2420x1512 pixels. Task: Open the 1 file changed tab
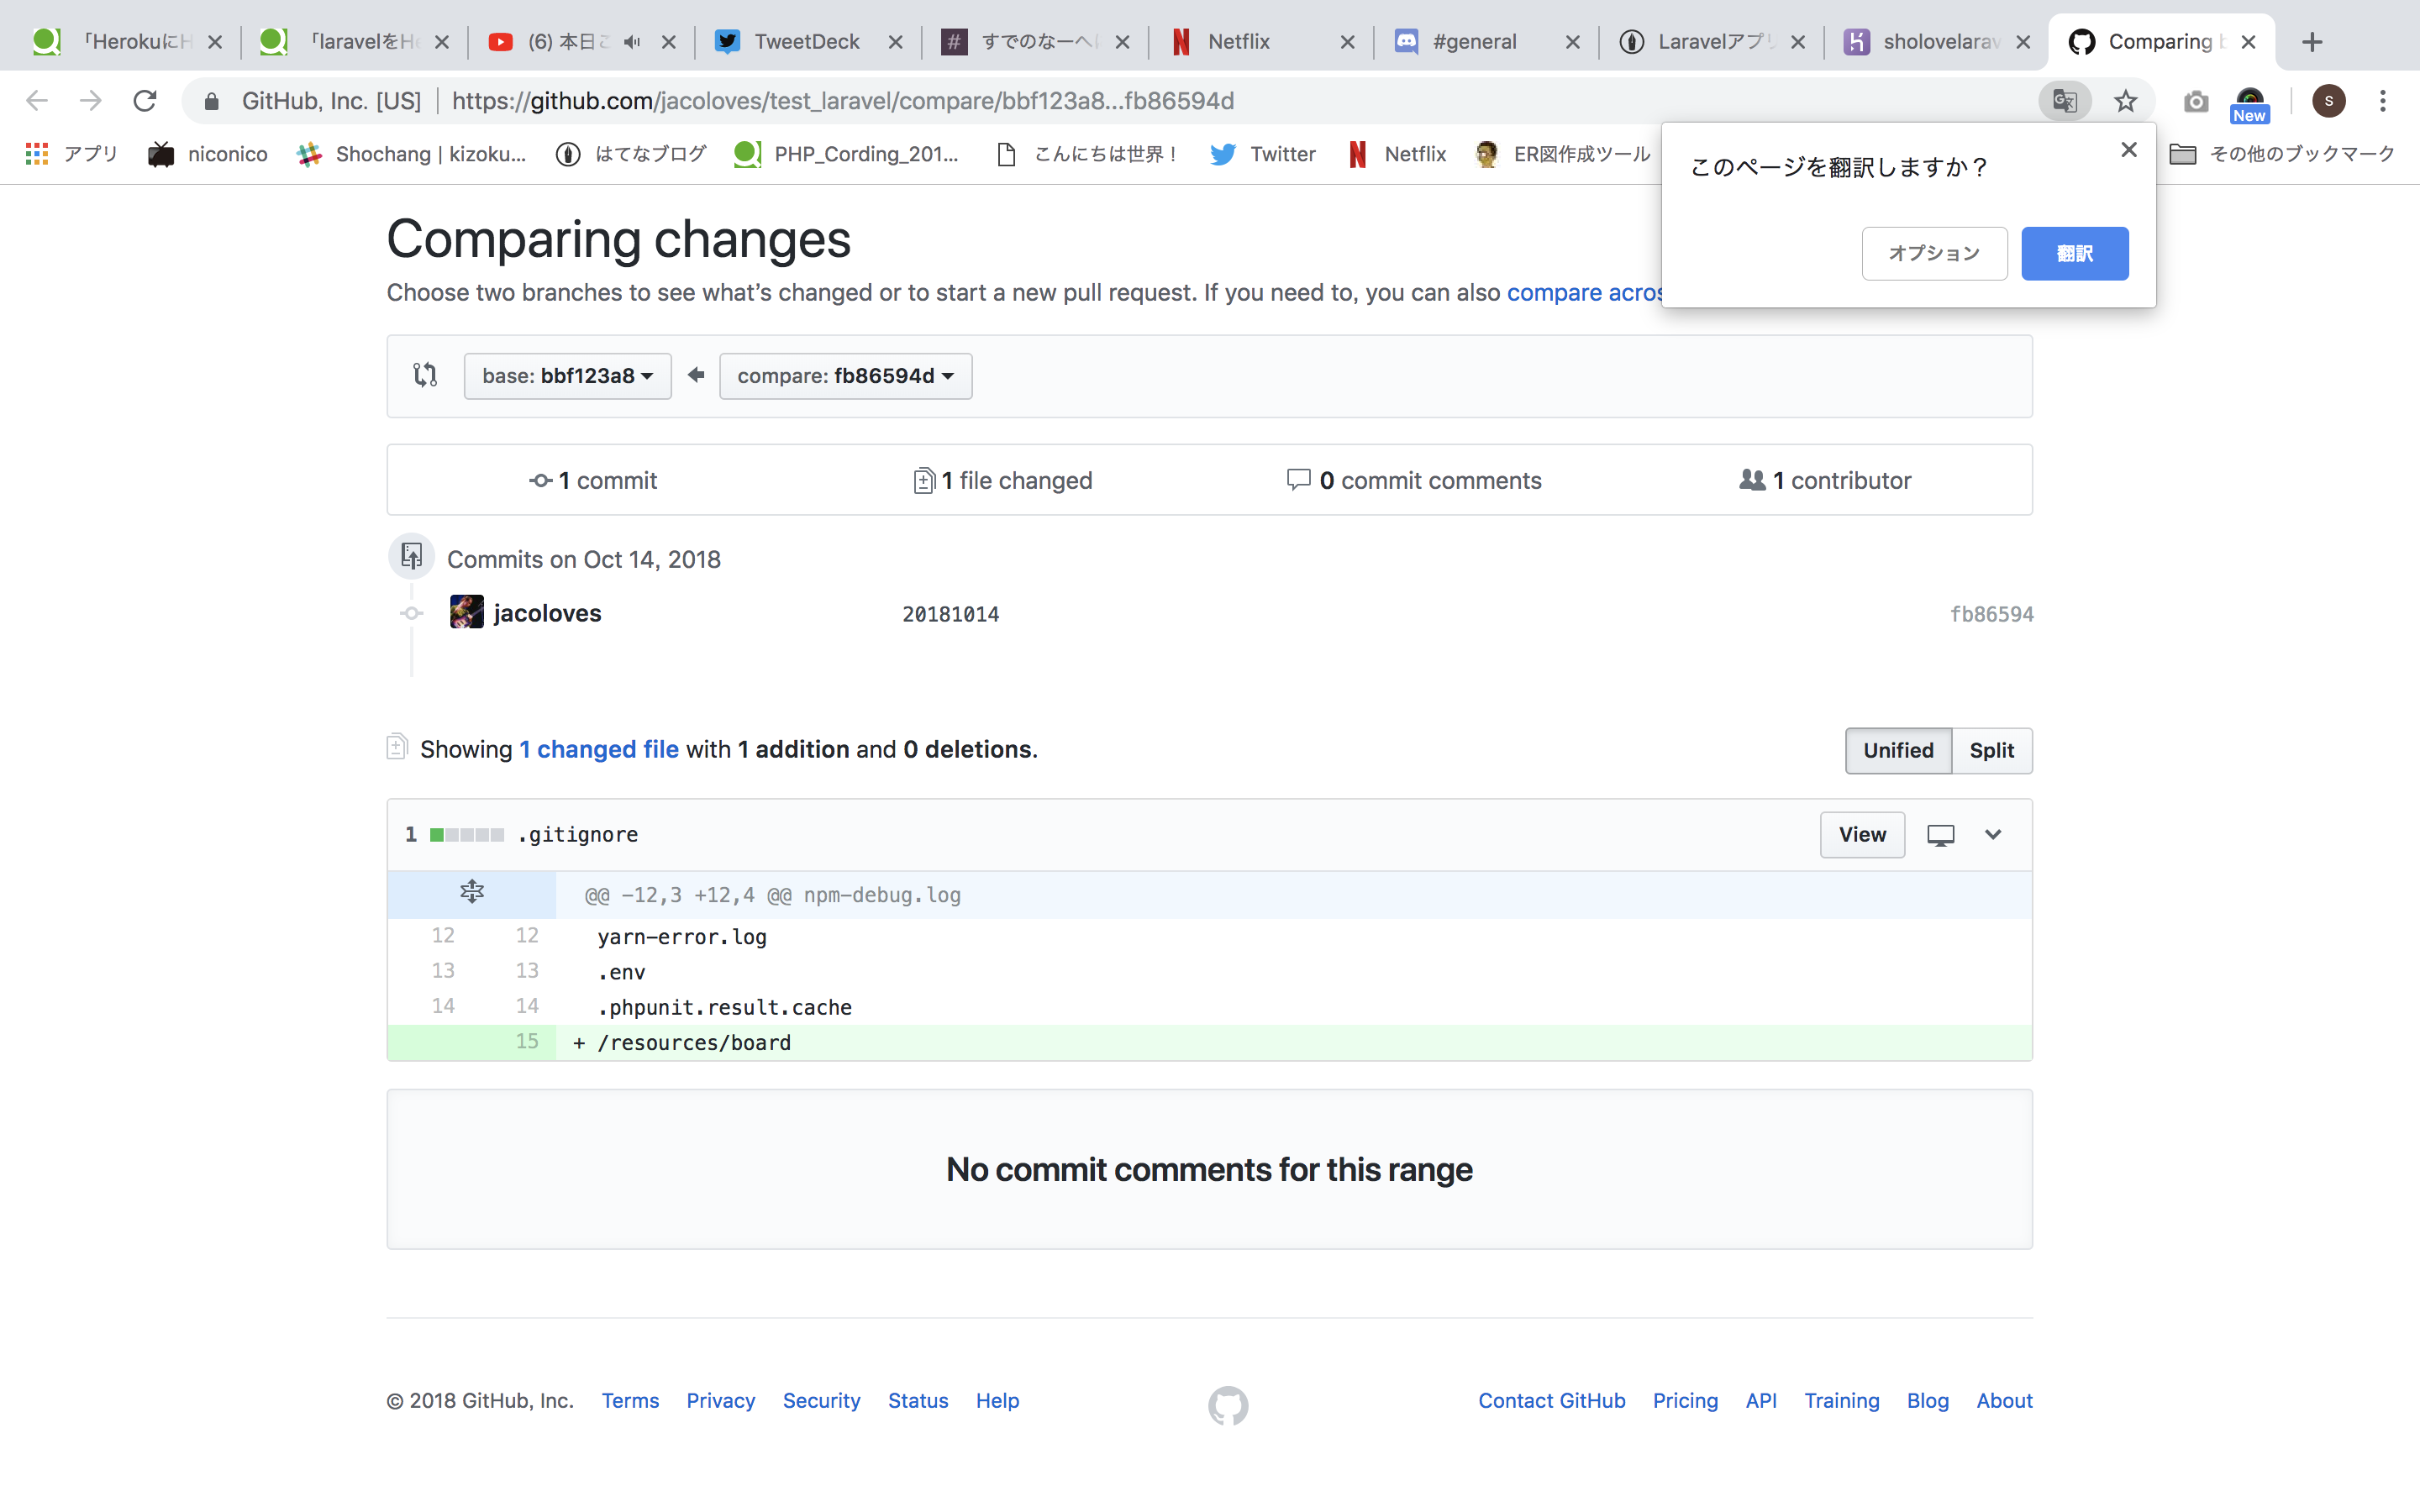coord(1002,480)
